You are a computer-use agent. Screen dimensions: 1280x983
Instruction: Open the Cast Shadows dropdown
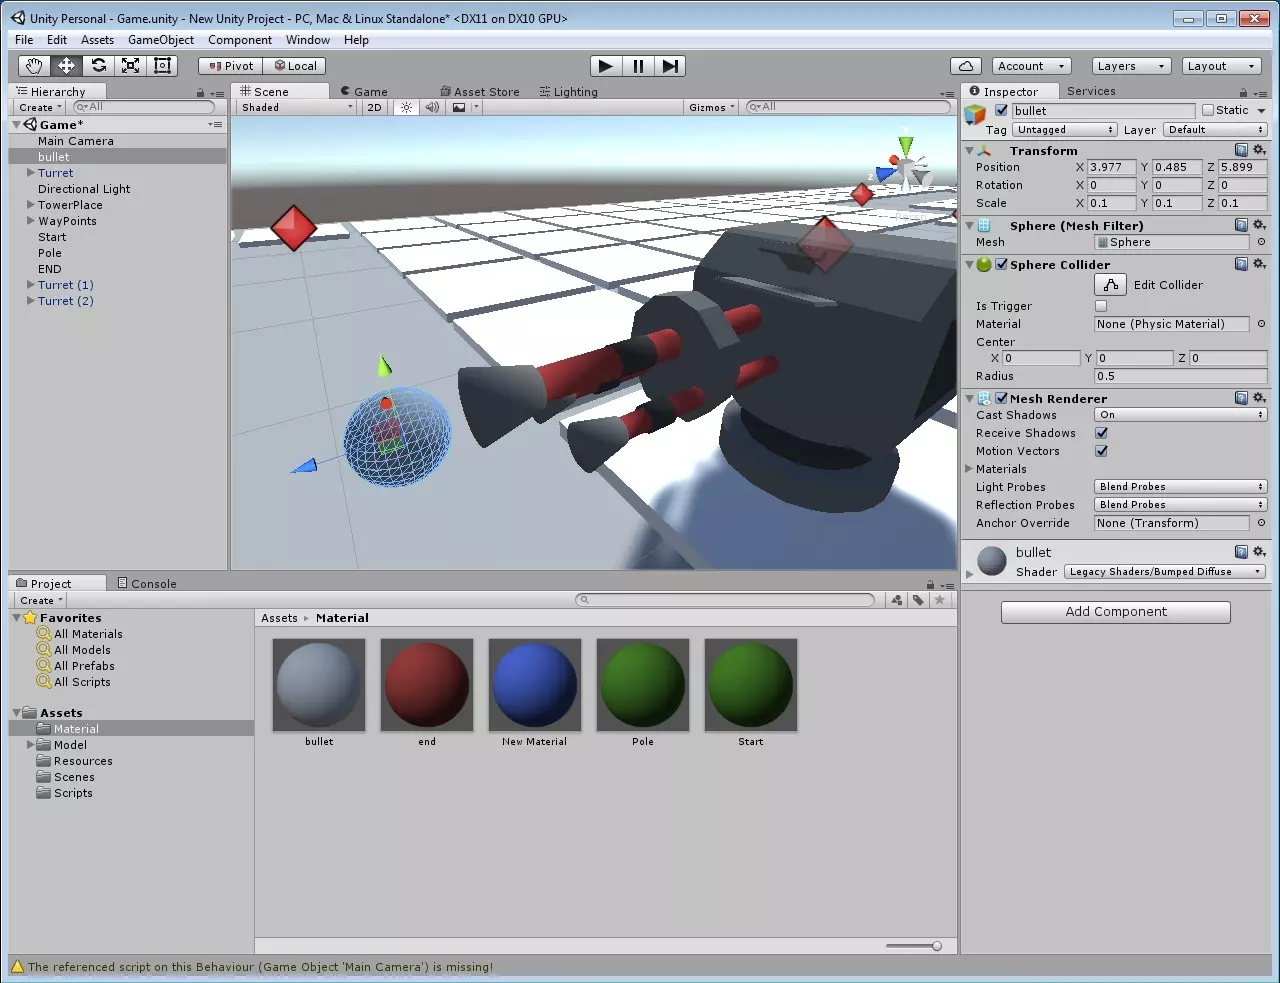1180,415
